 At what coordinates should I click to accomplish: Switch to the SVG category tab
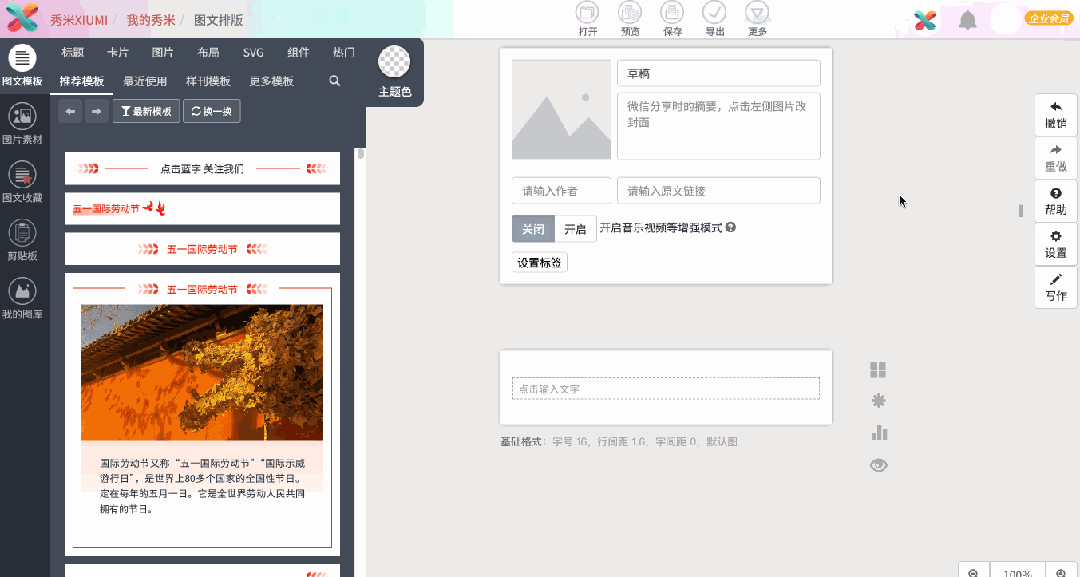(252, 52)
